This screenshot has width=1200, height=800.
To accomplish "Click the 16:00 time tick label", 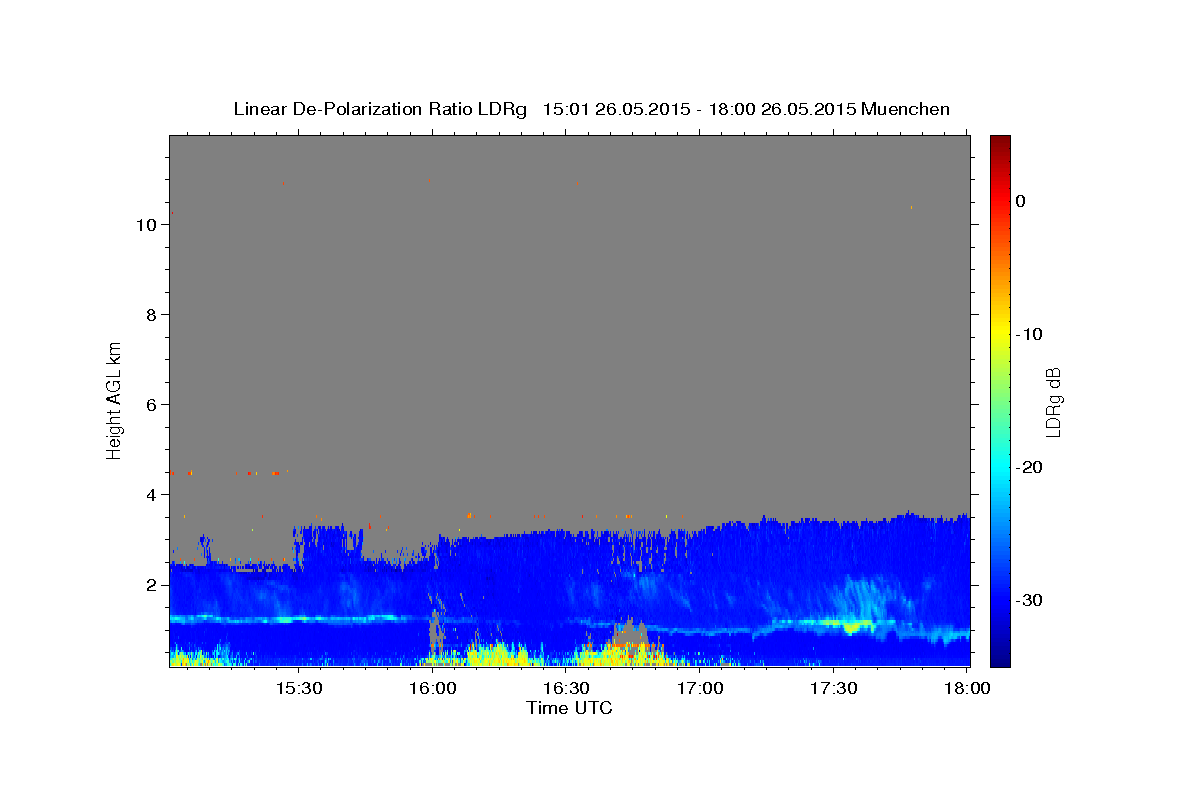I will (x=433, y=689).
